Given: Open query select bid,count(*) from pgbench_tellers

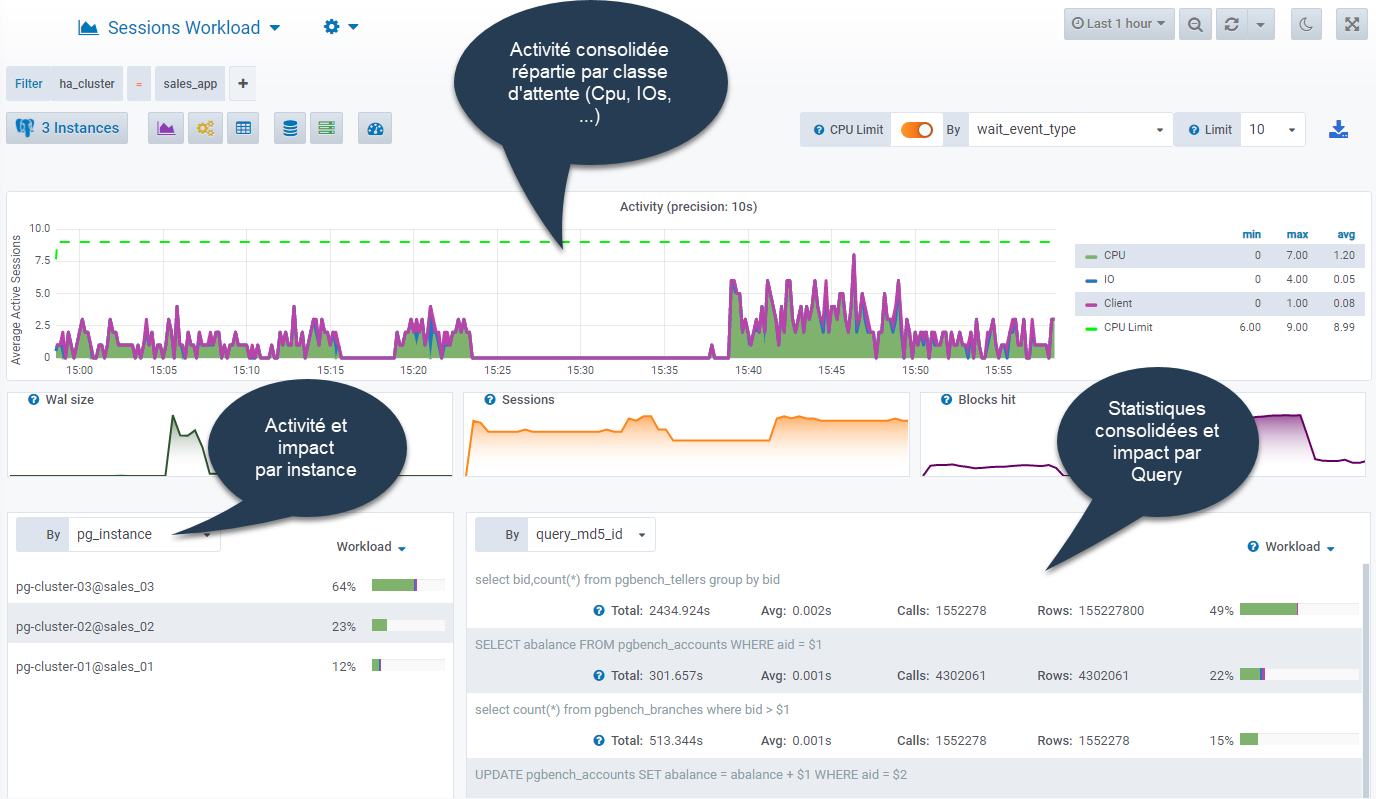Looking at the screenshot, I should pyautogui.click(x=627, y=579).
